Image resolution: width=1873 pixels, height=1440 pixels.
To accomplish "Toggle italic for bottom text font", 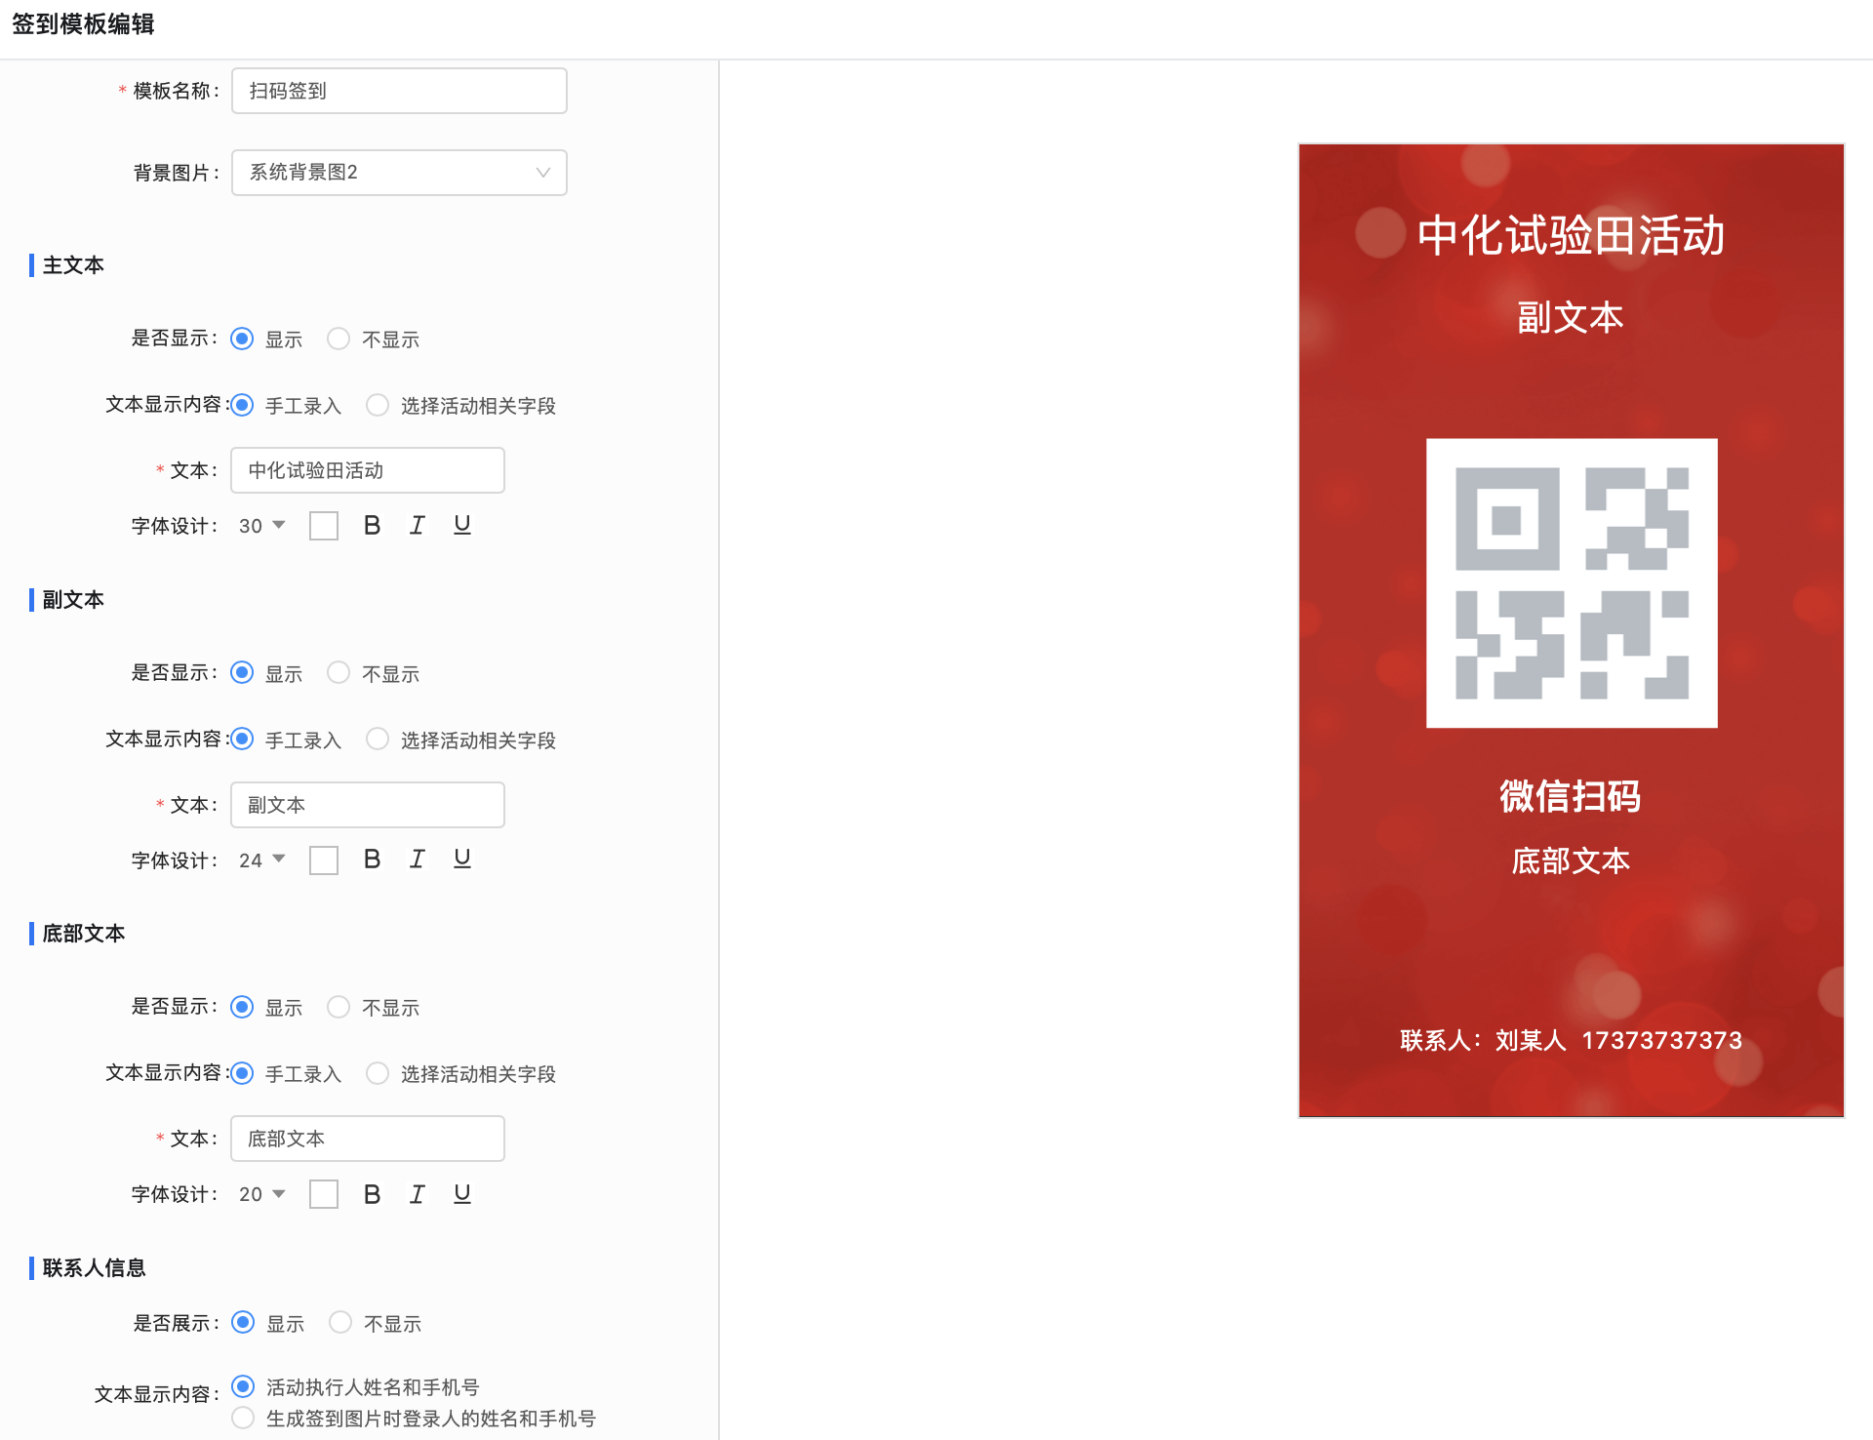I will (417, 1194).
